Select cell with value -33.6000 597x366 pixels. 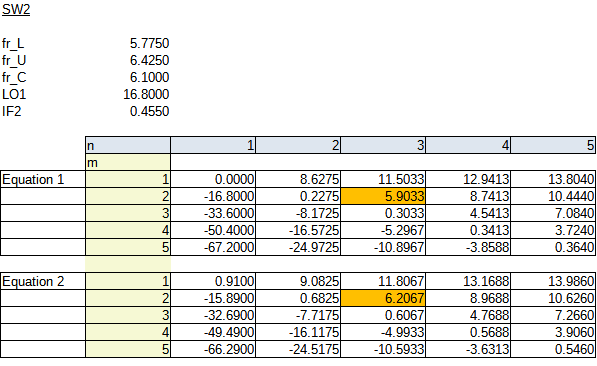pos(213,213)
